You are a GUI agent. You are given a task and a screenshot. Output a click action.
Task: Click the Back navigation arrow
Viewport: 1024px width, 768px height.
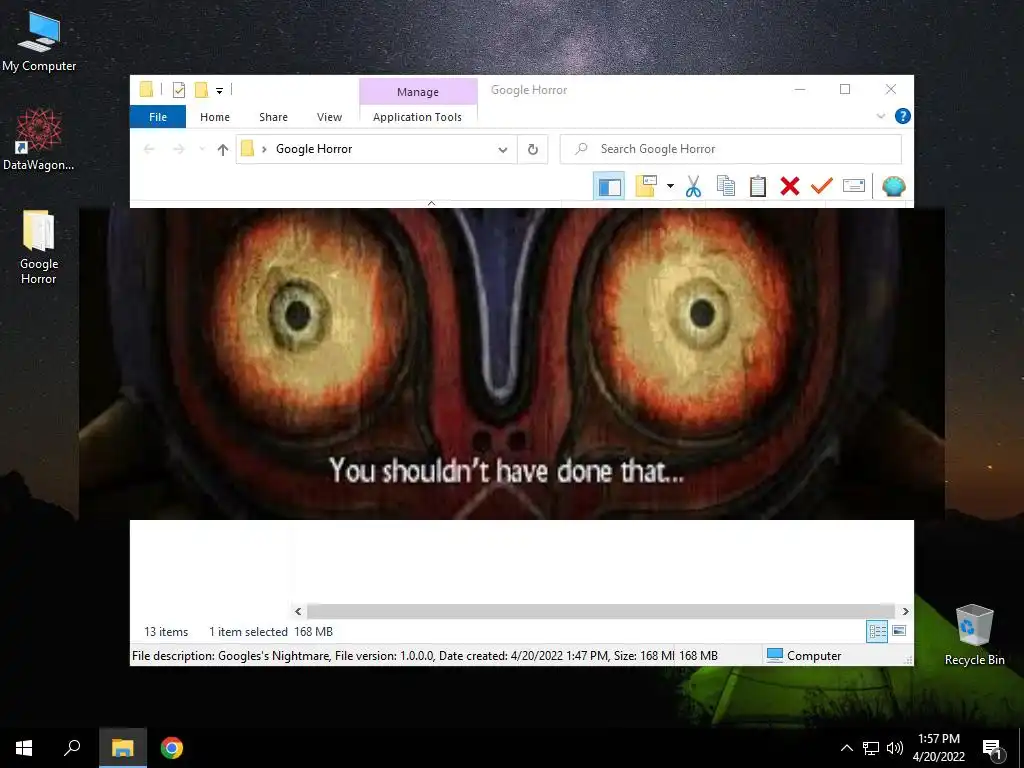[x=149, y=150]
